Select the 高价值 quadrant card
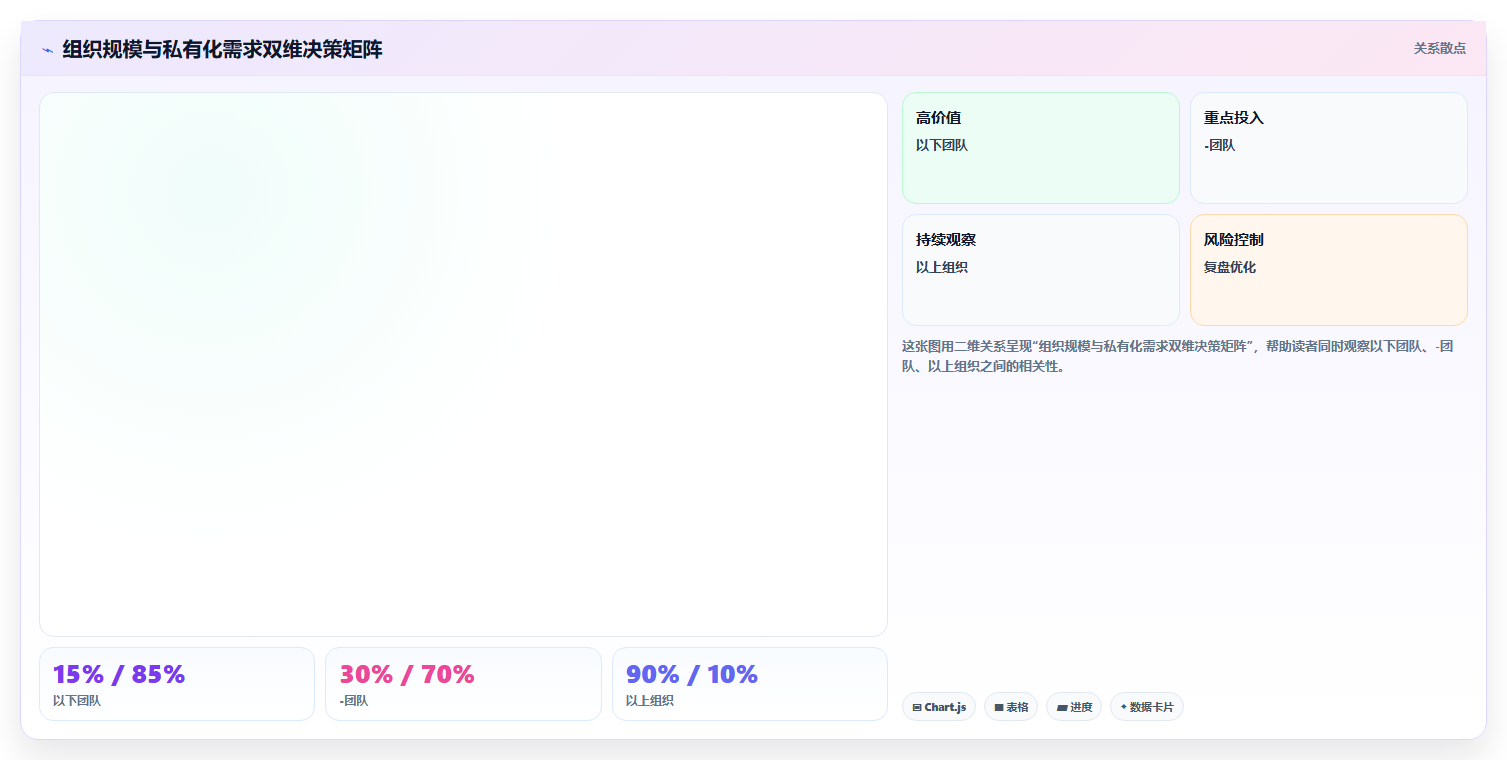This screenshot has width=1507, height=760. 1040,148
